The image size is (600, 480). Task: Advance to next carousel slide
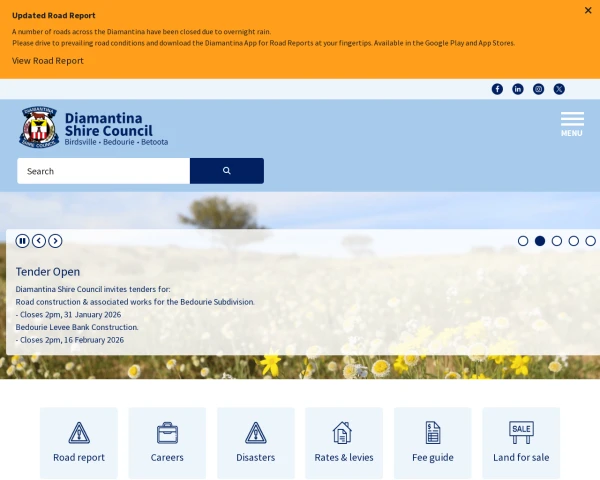point(55,241)
